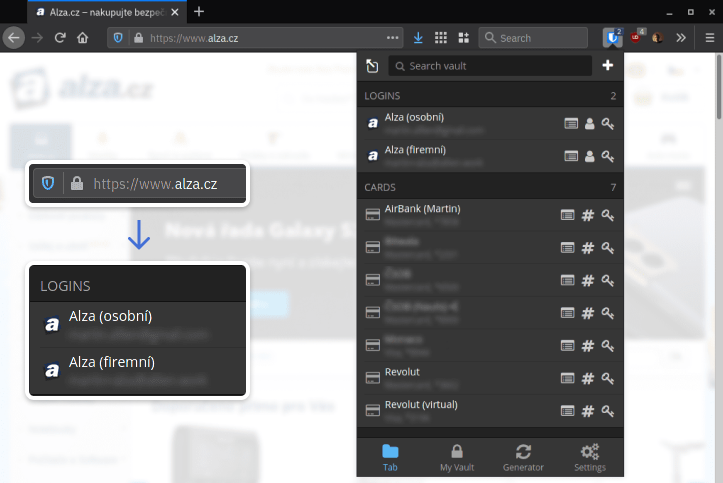Open a new browser tab

point(199,12)
